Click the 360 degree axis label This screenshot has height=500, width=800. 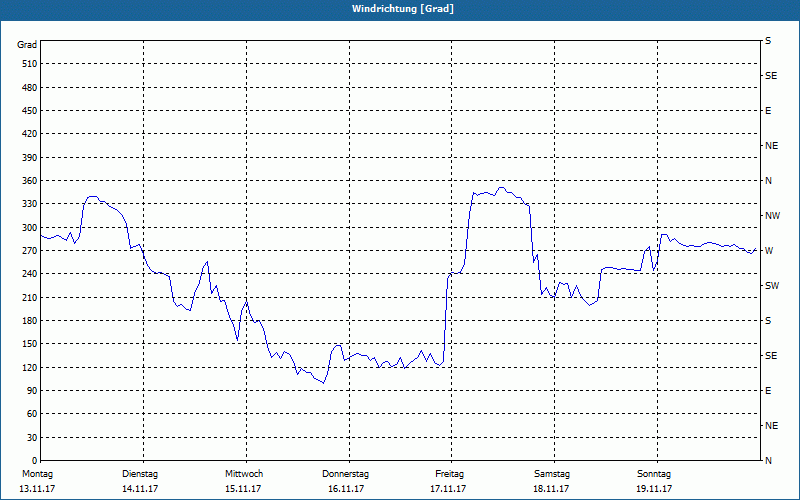pos(30,181)
